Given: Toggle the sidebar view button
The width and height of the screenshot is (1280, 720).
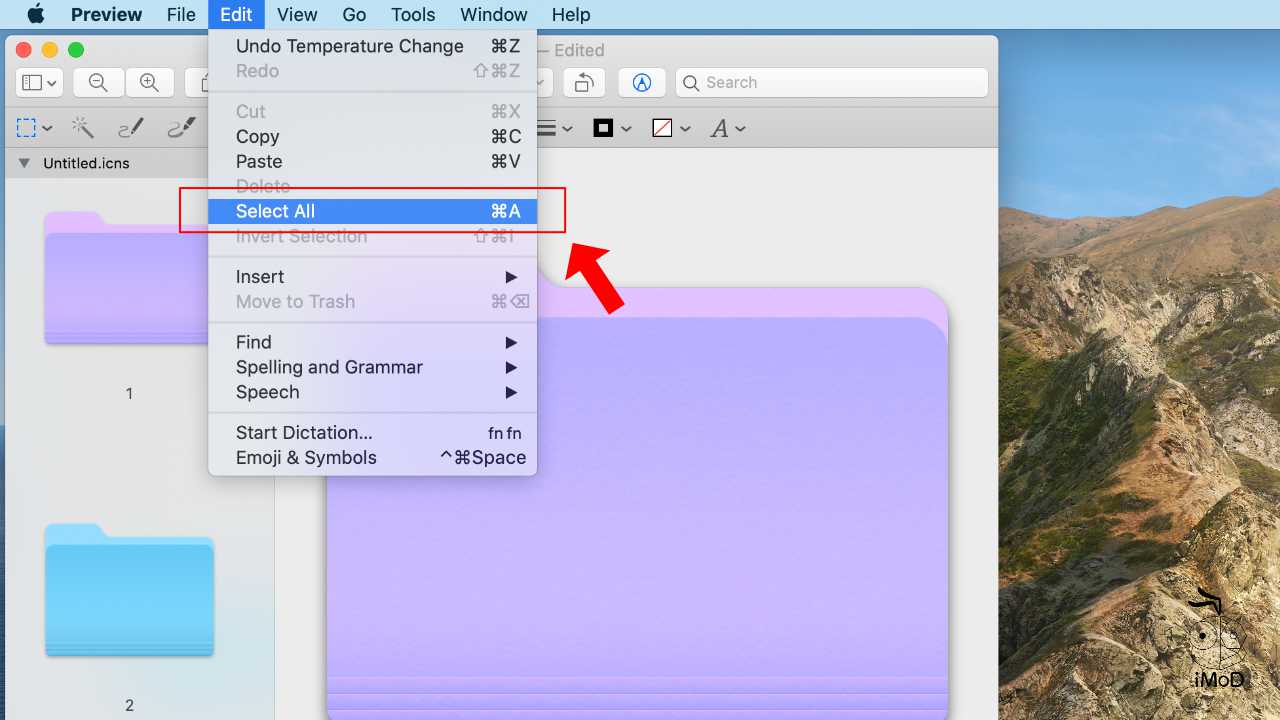Looking at the screenshot, I should pos(40,83).
